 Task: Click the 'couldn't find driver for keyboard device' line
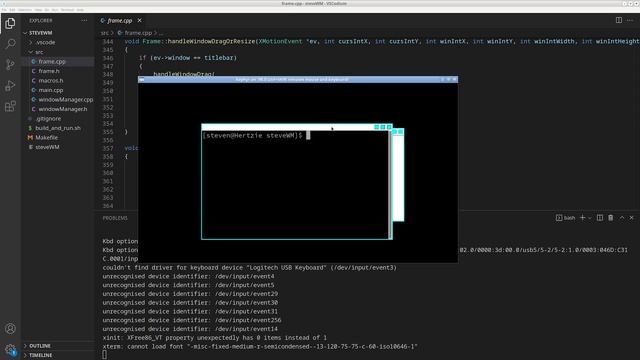point(249,268)
